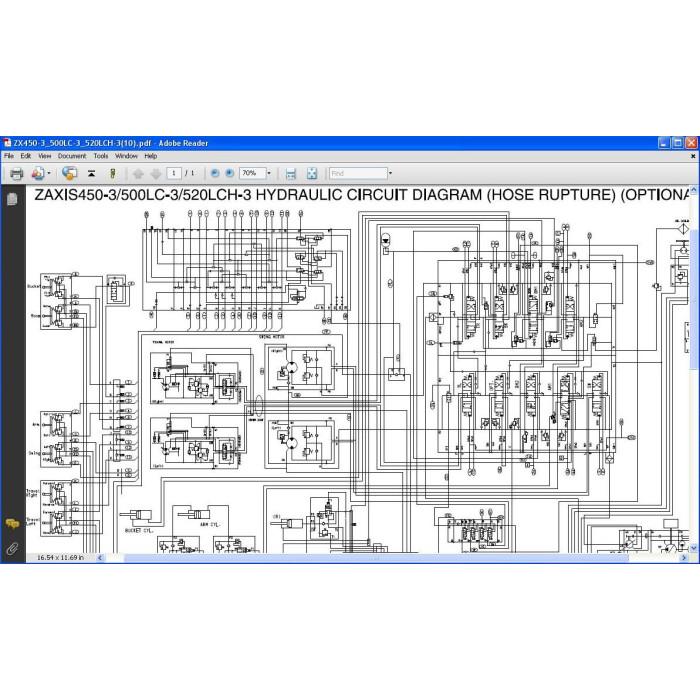Click the Print icon in toolbar
Image resolution: width=700 pixels, height=700 pixels.
17,173
